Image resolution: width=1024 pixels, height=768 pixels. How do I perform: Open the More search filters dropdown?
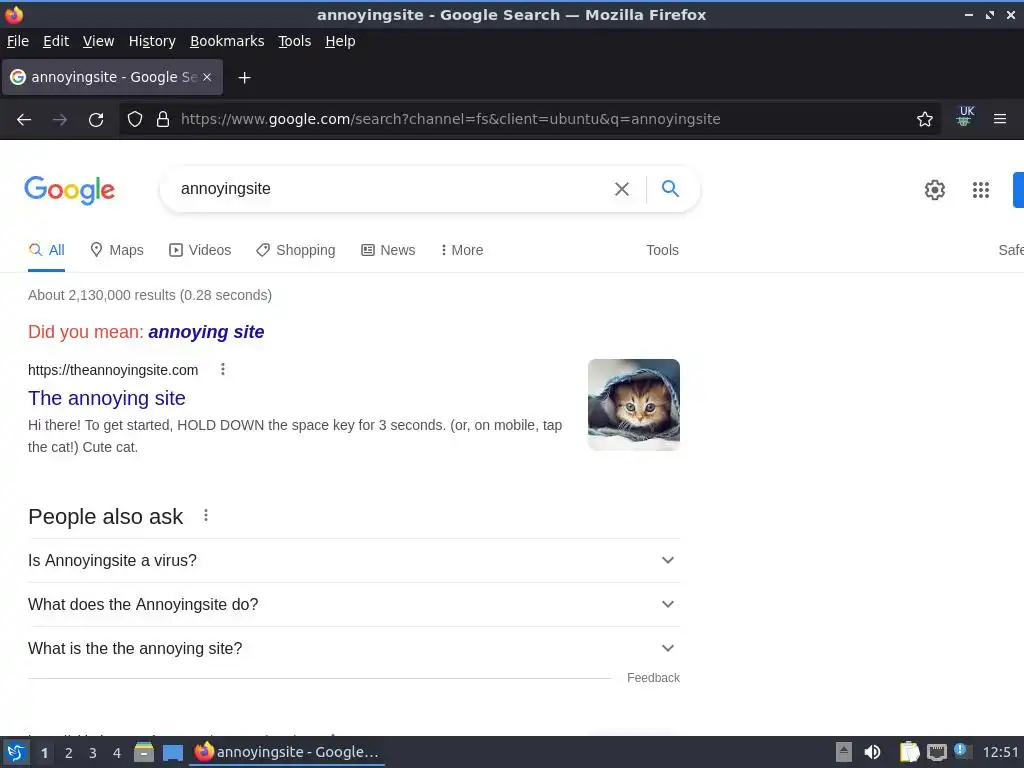462,250
